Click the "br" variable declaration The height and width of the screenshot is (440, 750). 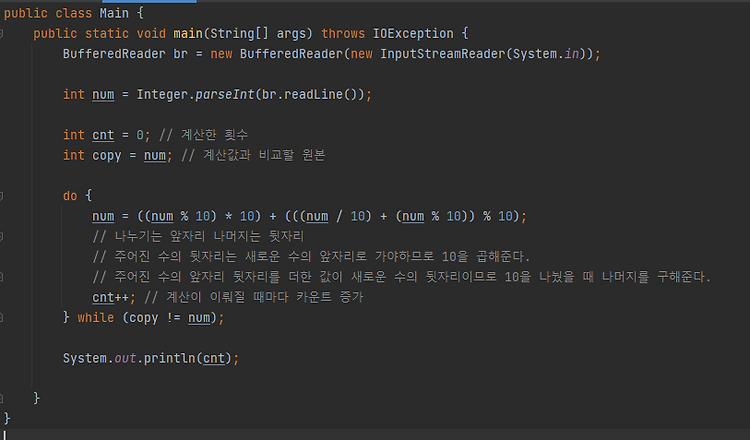pyautogui.click(x=180, y=54)
